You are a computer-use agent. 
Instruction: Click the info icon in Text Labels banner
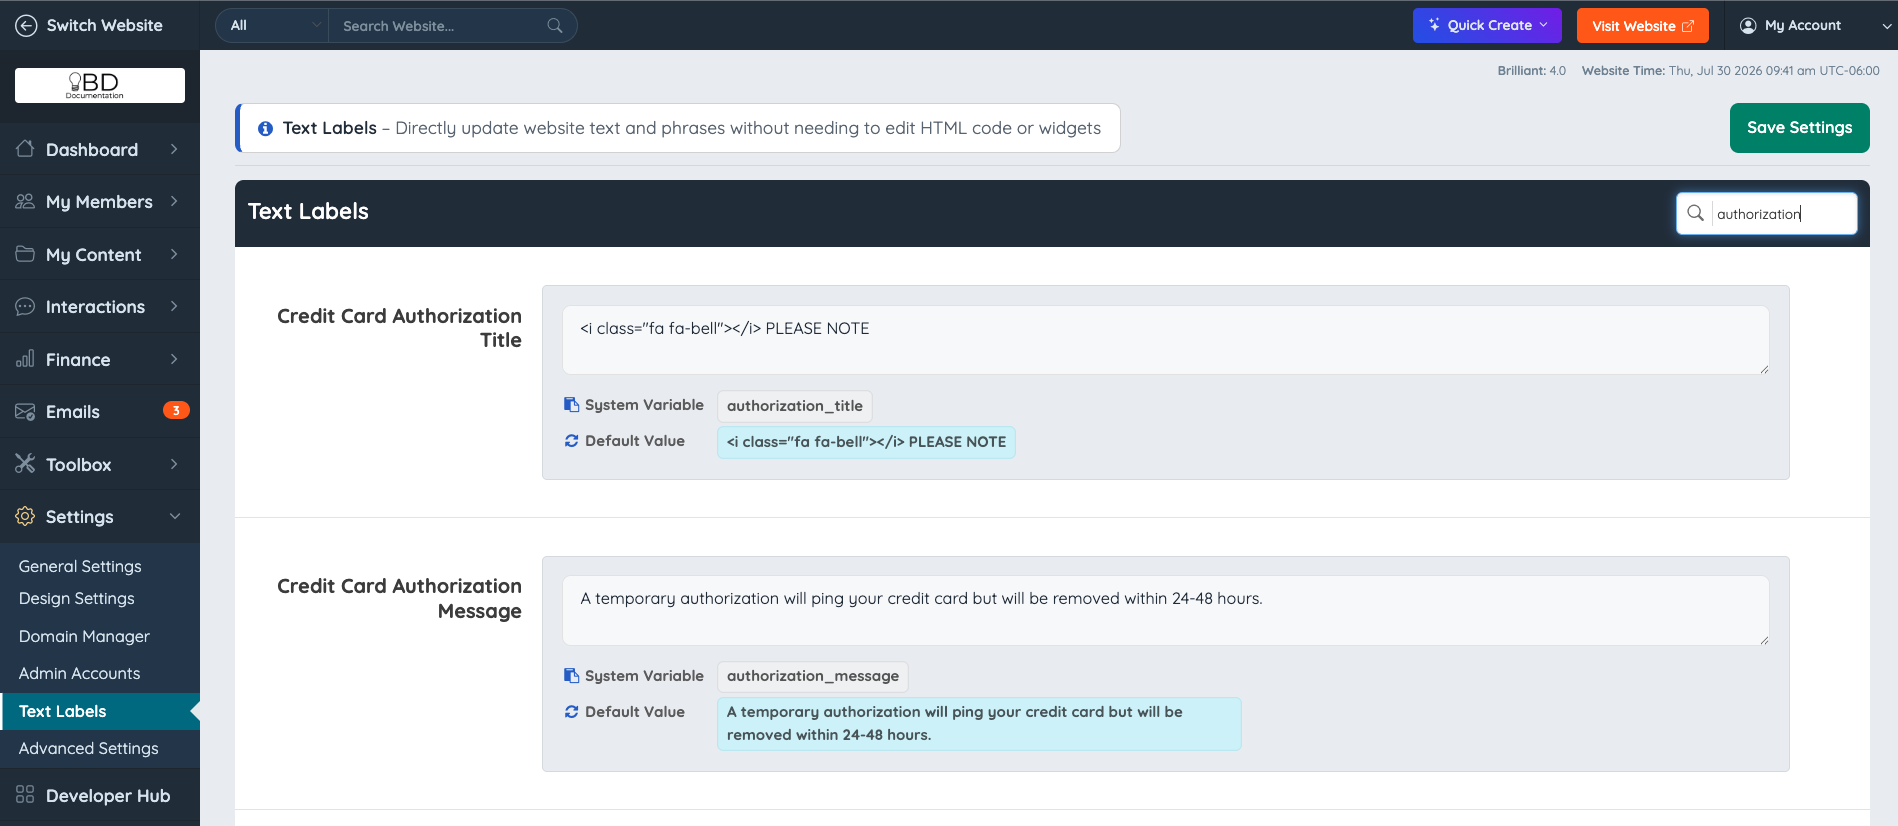(x=266, y=129)
